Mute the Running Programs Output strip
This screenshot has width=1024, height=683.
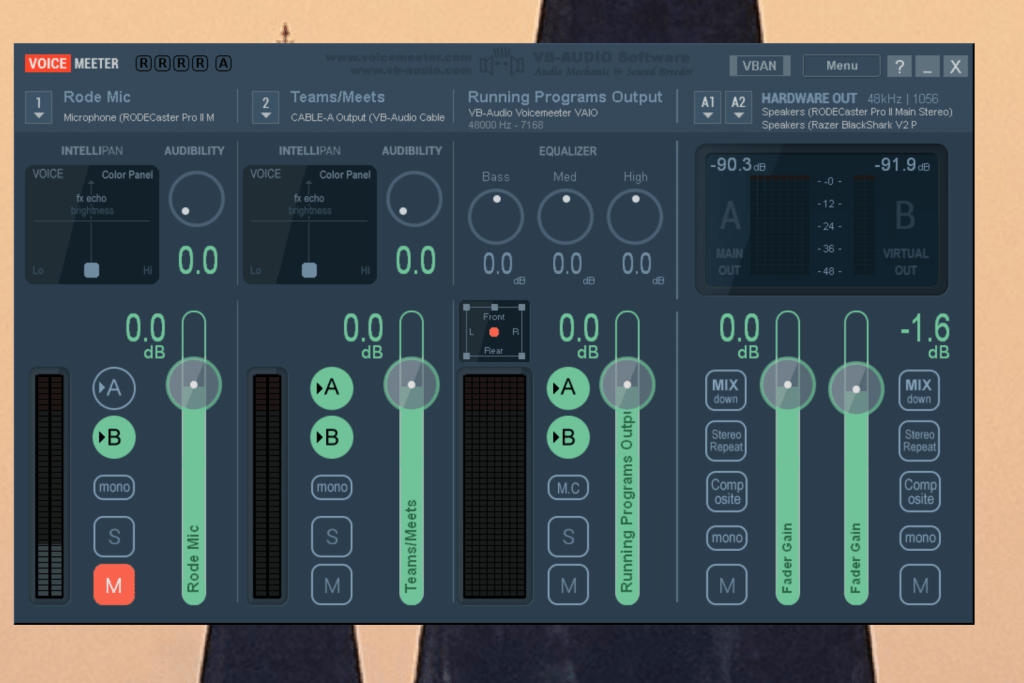pyautogui.click(x=568, y=584)
